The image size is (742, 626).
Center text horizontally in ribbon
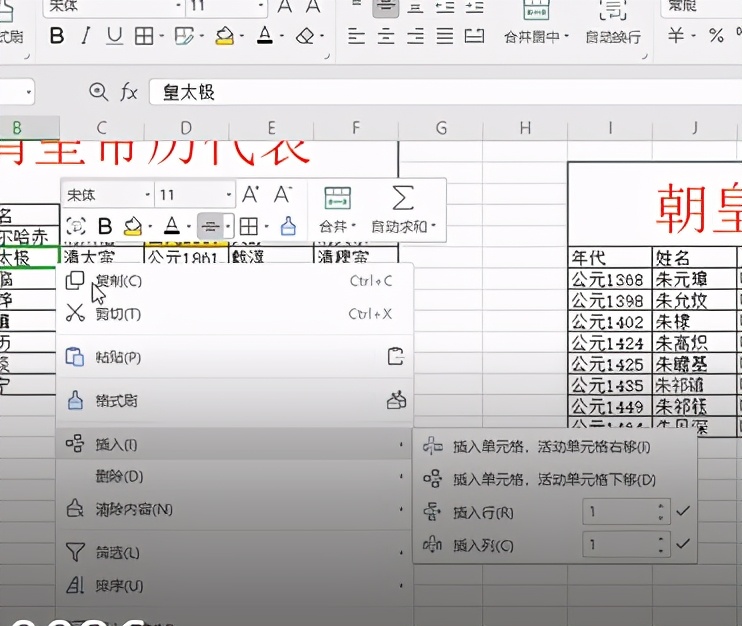(386, 36)
